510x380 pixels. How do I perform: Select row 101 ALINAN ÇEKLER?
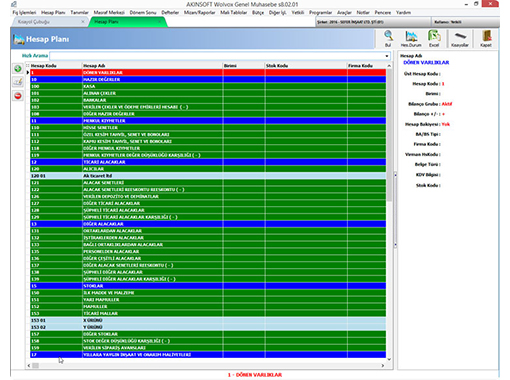click(x=208, y=93)
